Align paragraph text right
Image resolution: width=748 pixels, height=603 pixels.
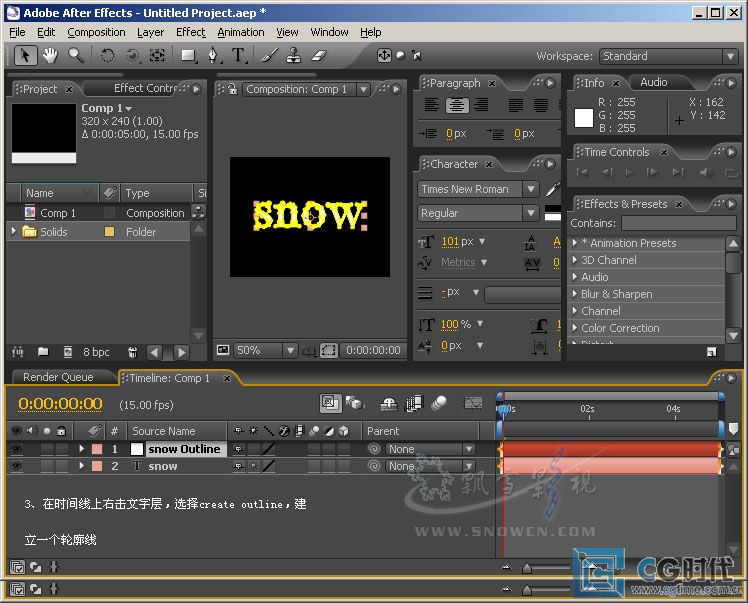[481, 104]
